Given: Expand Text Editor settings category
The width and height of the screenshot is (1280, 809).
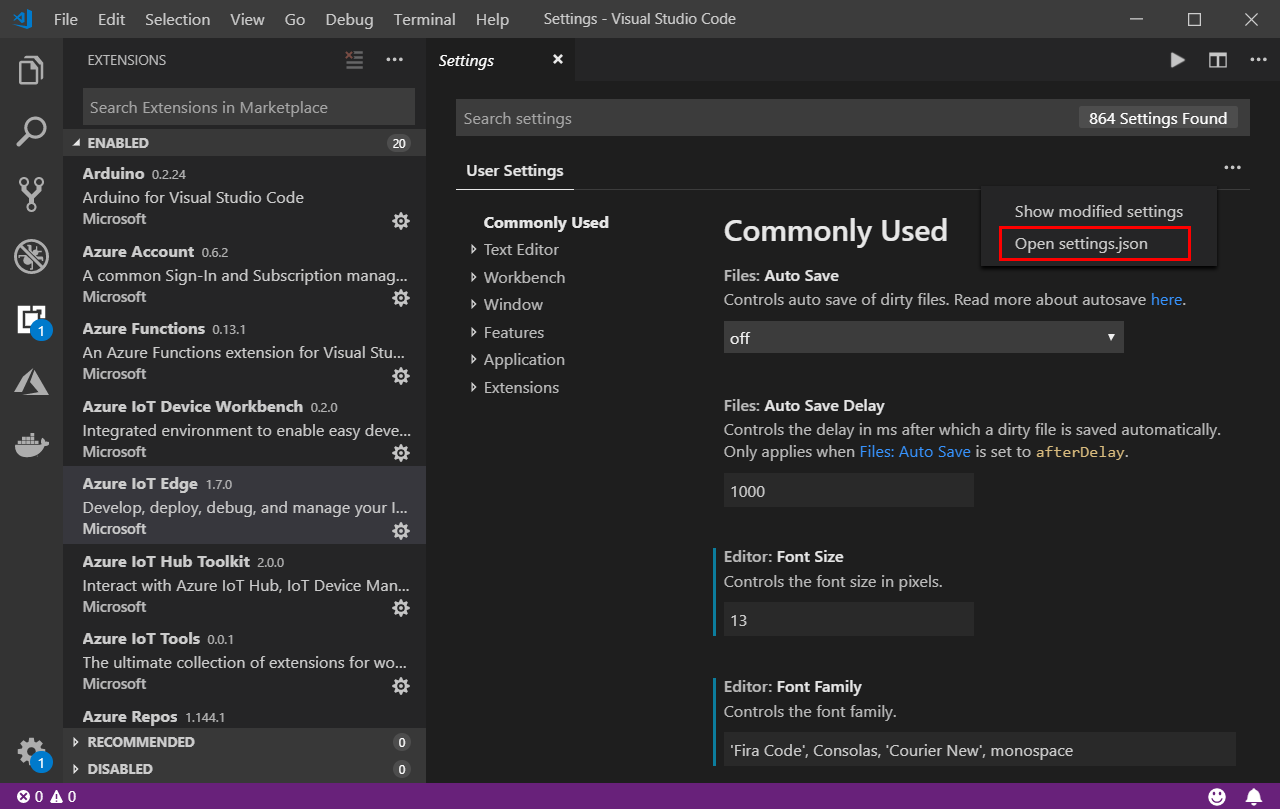Looking at the screenshot, I should (521, 250).
